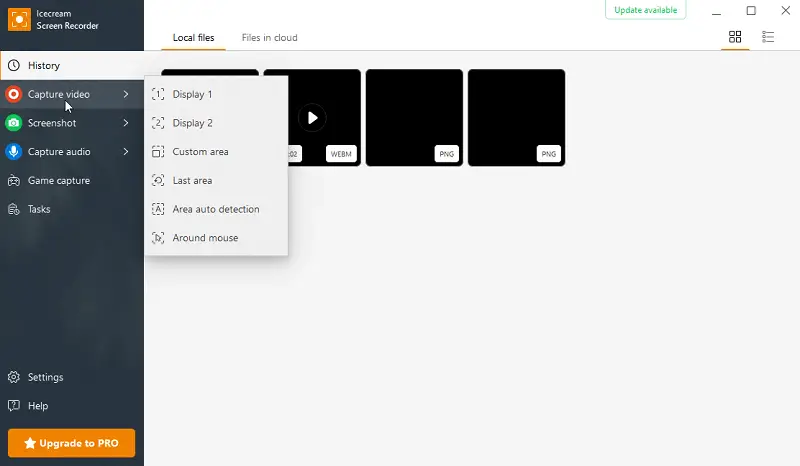Open the History section in sidebar
The width and height of the screenshot is (800, 466).
coord(44,66)
